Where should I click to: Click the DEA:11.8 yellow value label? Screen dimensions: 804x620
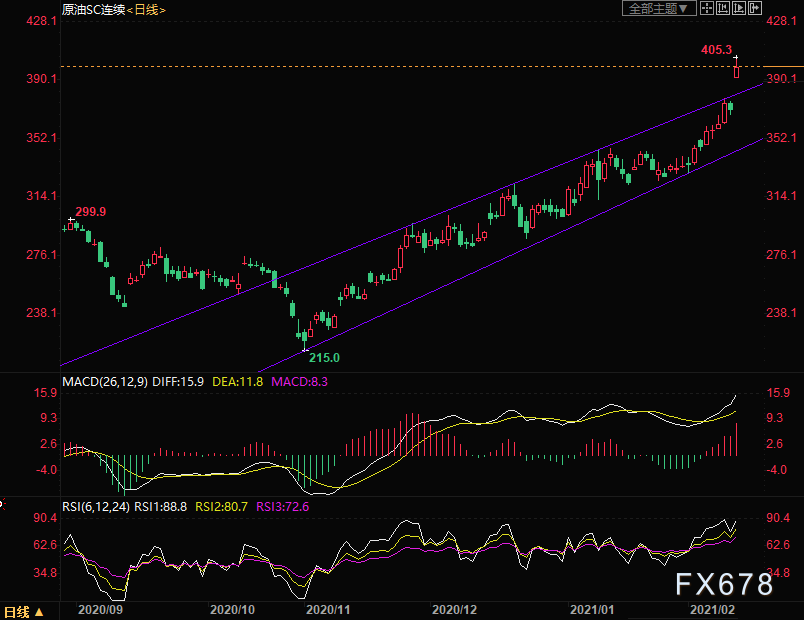[x=237, y=382]
